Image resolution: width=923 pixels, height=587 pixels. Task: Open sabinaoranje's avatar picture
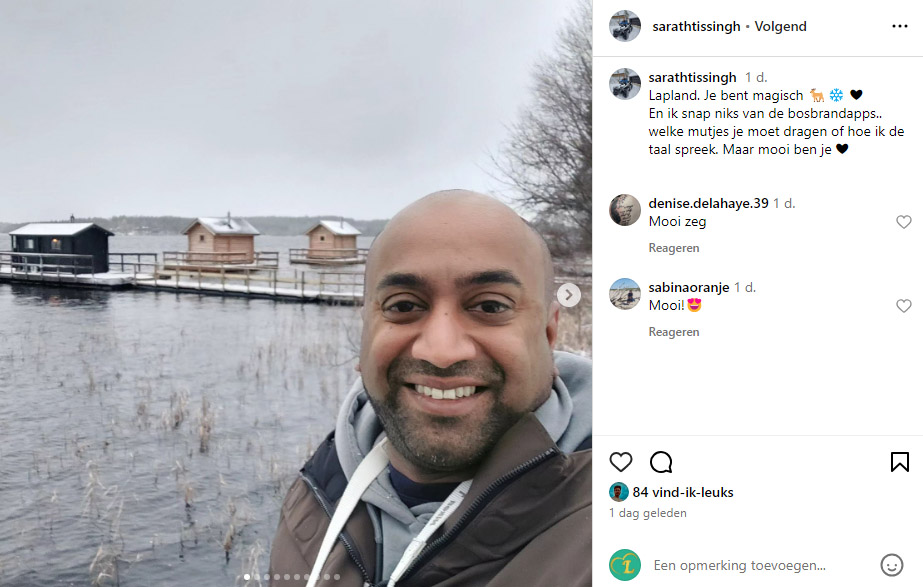pyautogui.click(x=625, y=294)
